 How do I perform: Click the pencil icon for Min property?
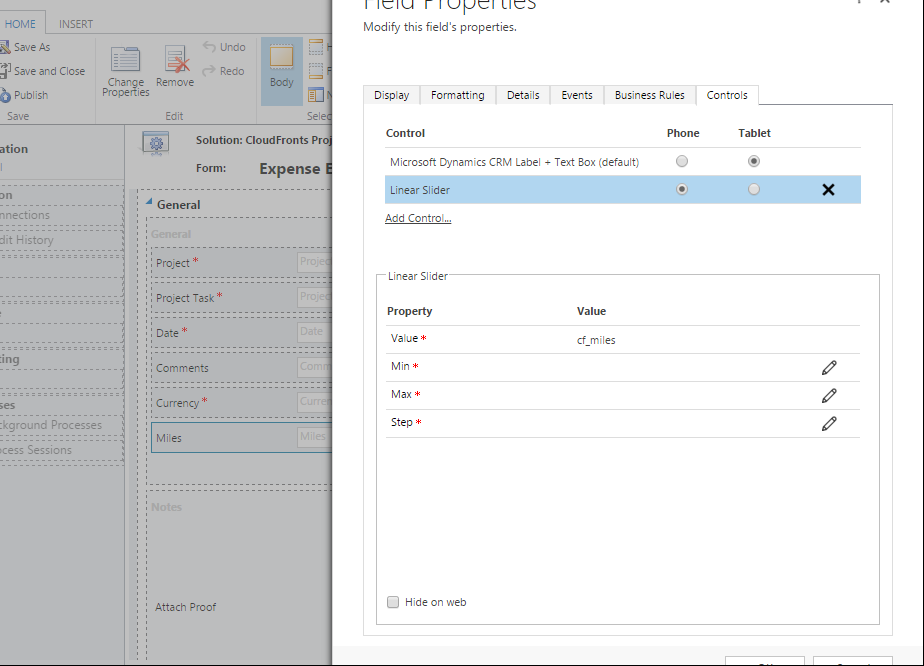click(x=828, y=368)
